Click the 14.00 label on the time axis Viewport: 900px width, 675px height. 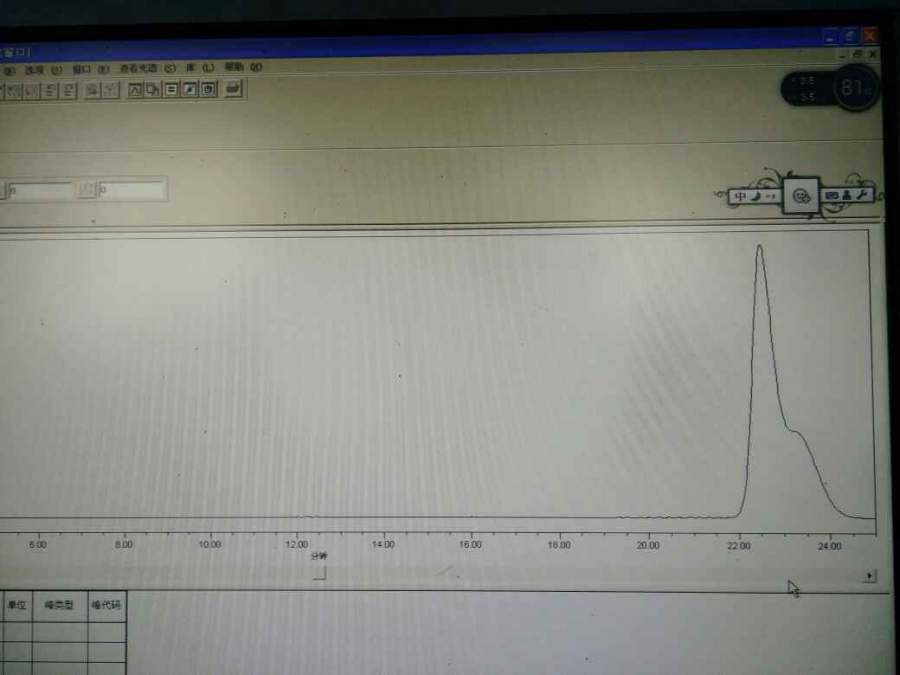[x=383, y=544]
